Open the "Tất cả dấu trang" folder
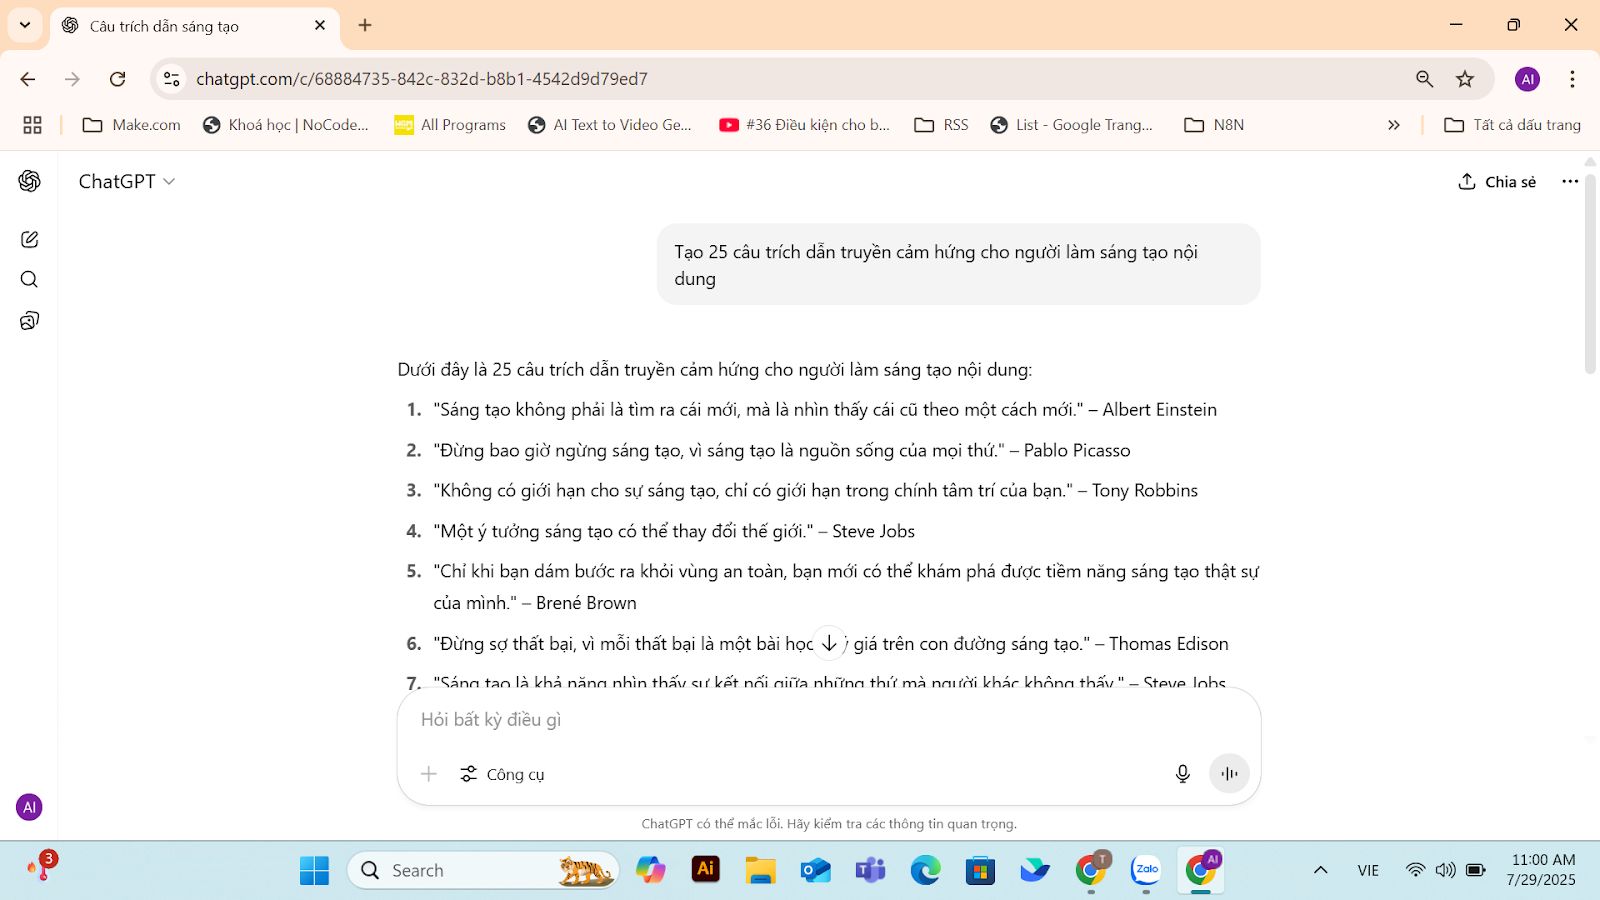The image size is (1600, 900). click(1513, 125)
